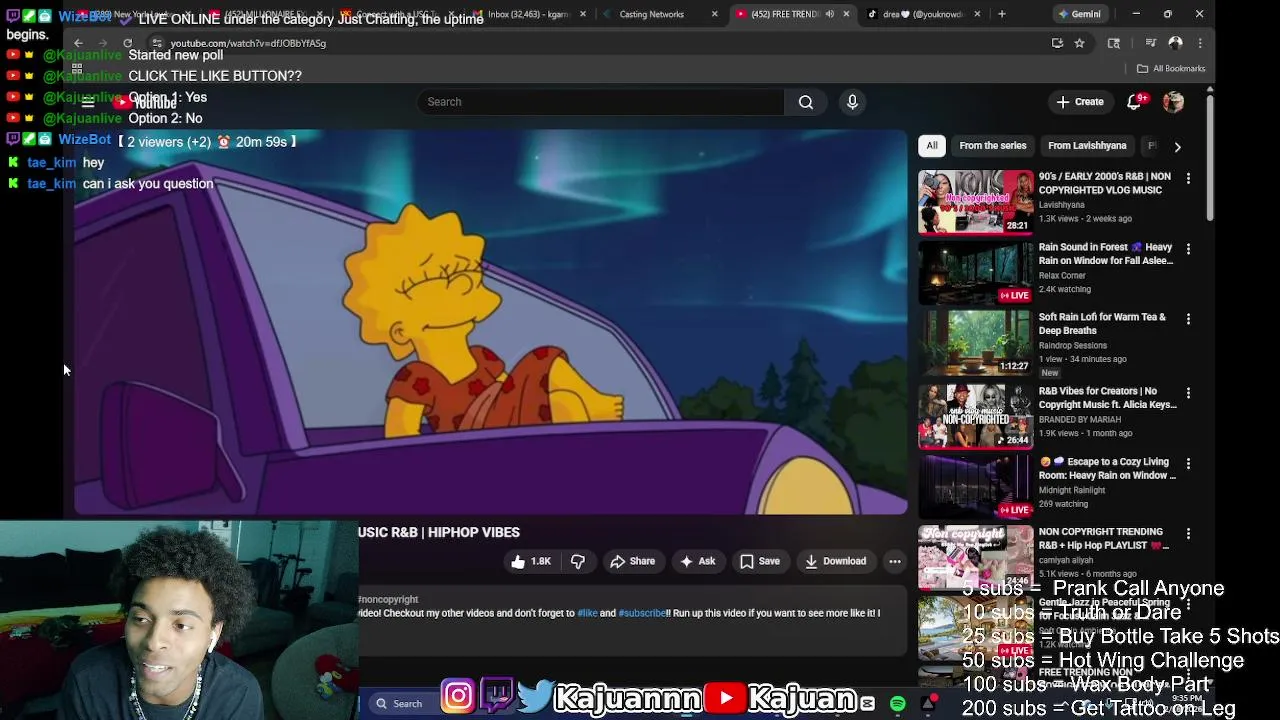Screen dimensions: 1280x720
Task: Select the From Lavishhyana chip
Action: click(x=1087, y=146)
